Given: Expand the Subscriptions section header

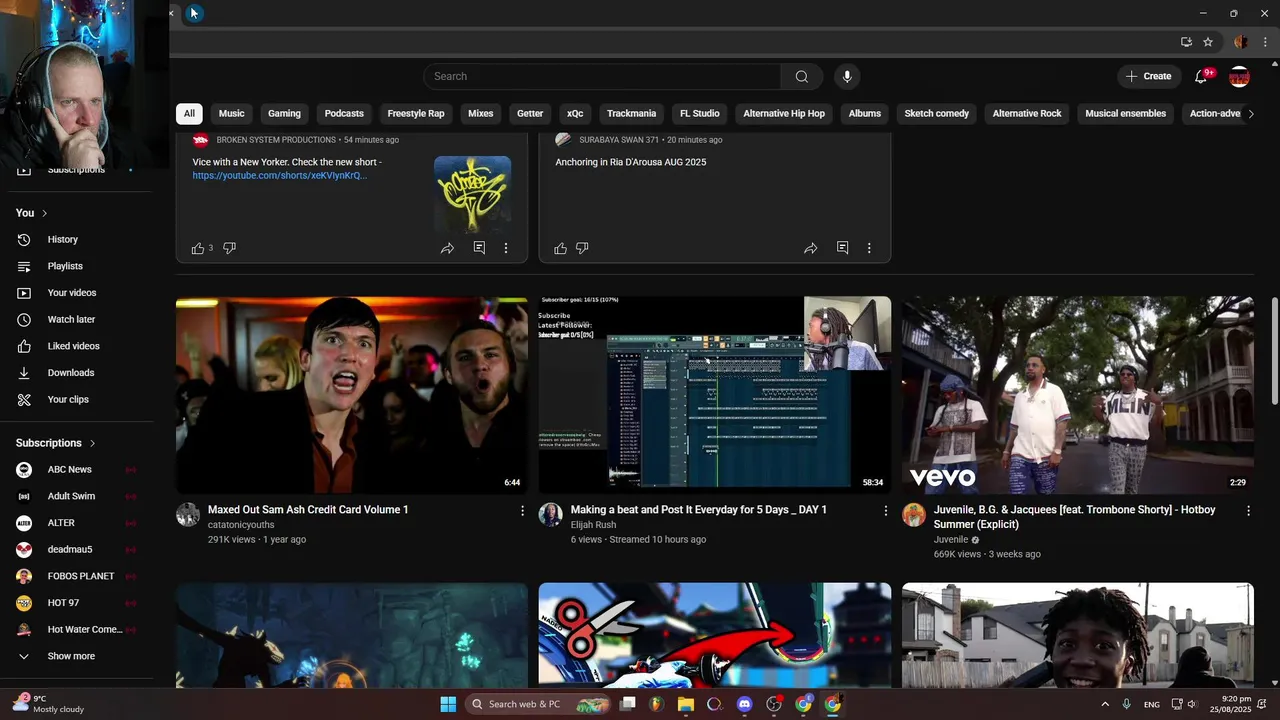Looking at the screenshot, I should pyautogui.click(x=56, y=443).
